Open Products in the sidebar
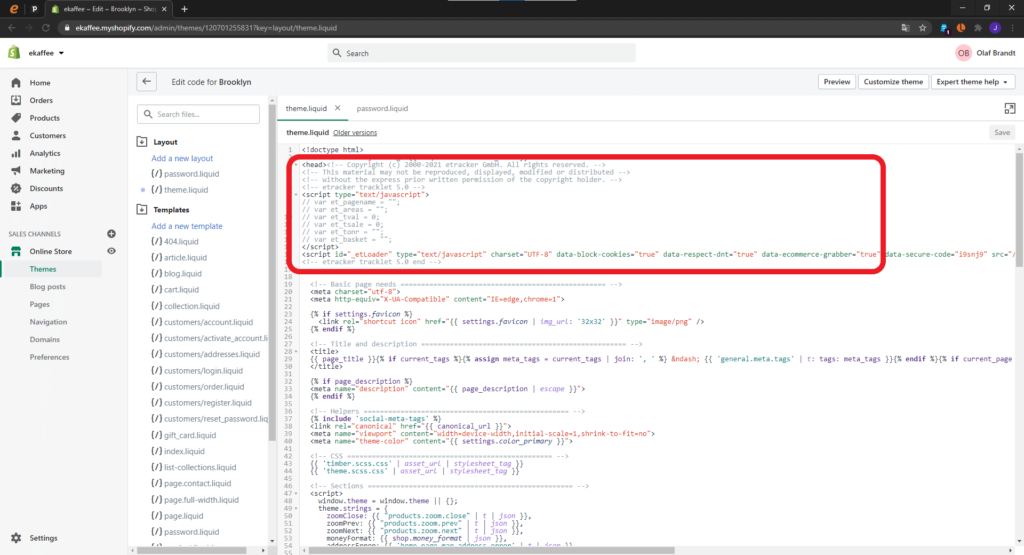This screenshot has width=1024, height=555. coord(44,118)
